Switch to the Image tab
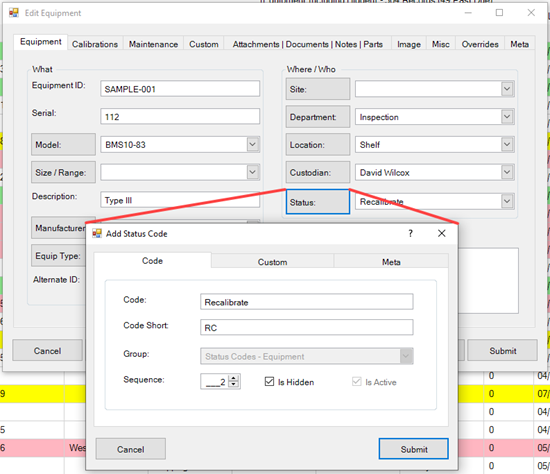The height and width of the screenshot is (474, 550). (x=409, y=44)
